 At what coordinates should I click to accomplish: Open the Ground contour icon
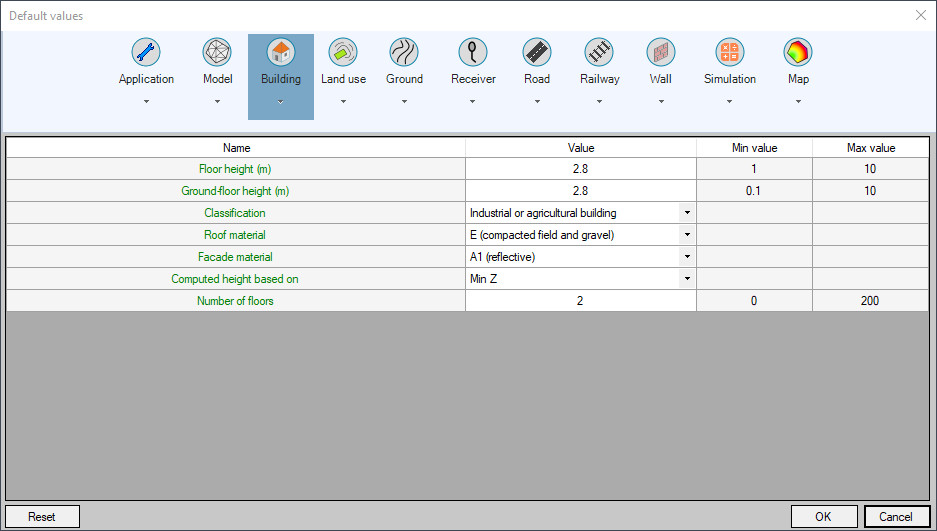(x=404, y=53)
